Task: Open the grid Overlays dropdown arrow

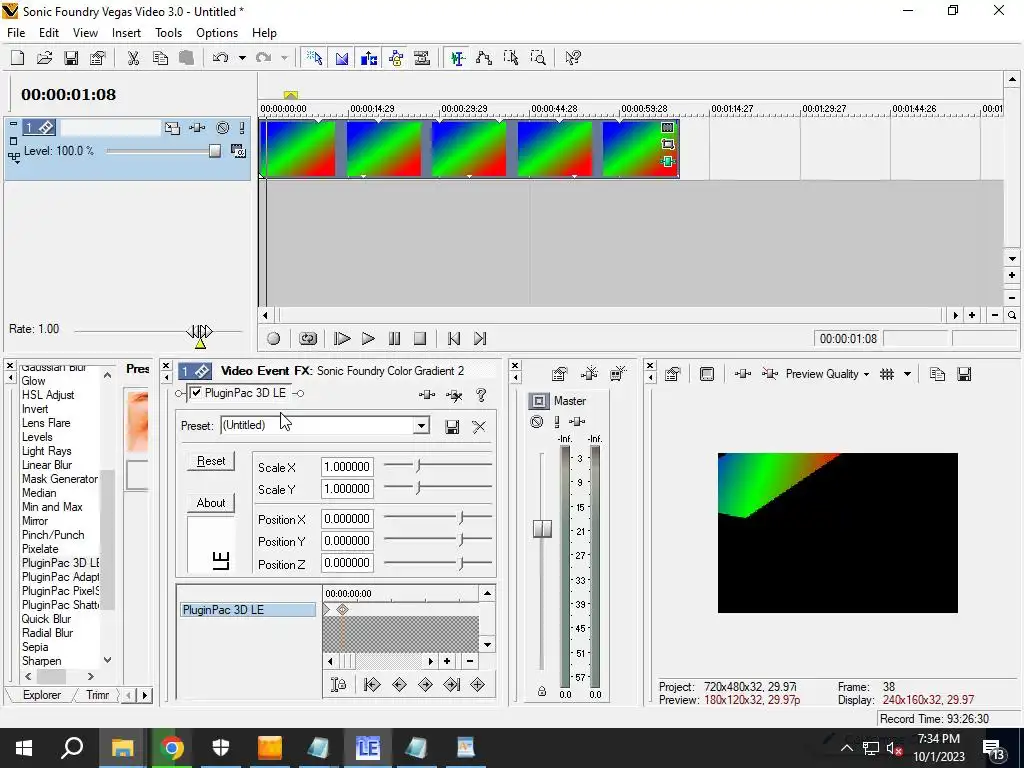Action: pyautogui.click(x=906, y=374)
